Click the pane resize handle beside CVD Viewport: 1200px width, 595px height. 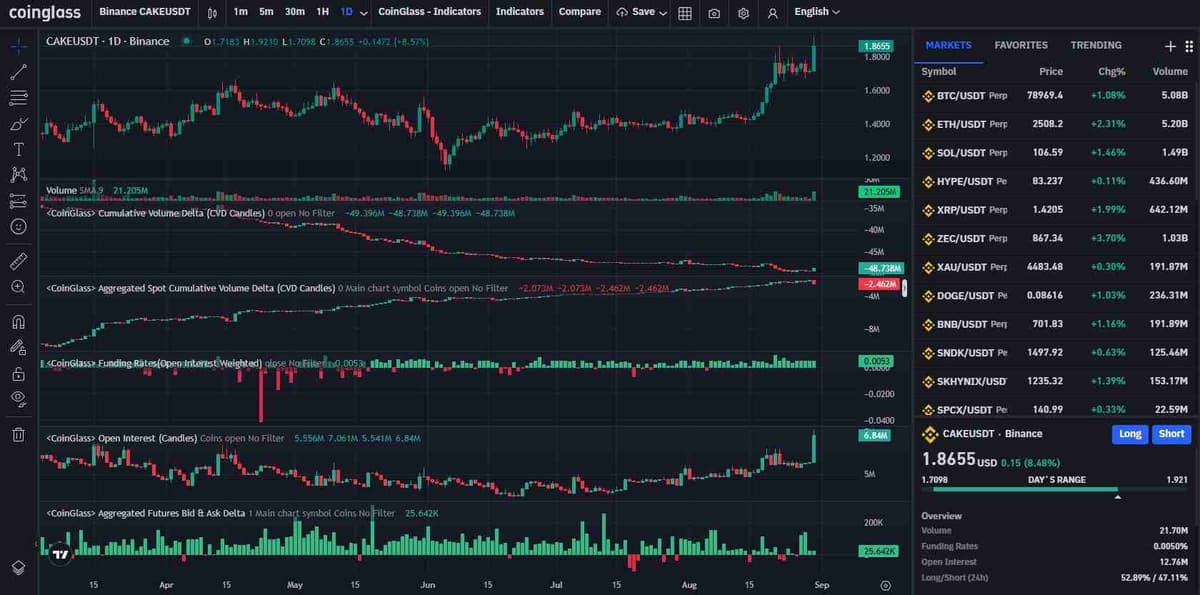[904, 288]
